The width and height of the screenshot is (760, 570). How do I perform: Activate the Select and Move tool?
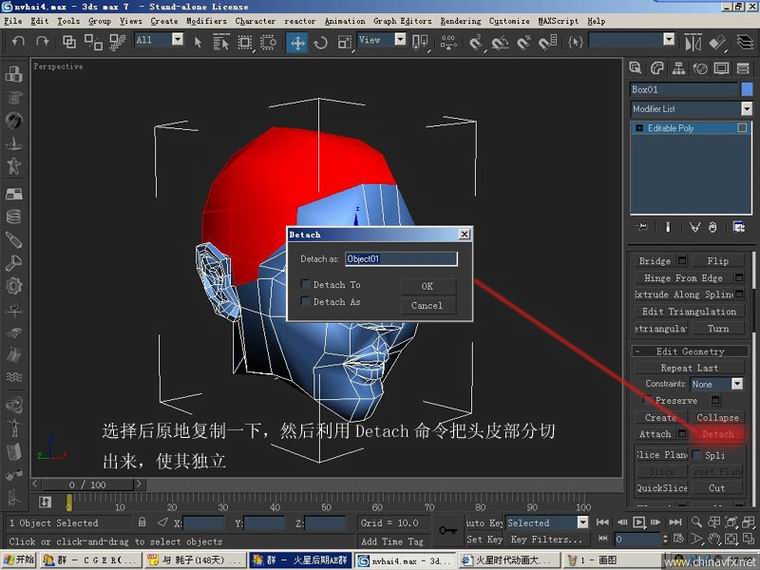(297, 43)
